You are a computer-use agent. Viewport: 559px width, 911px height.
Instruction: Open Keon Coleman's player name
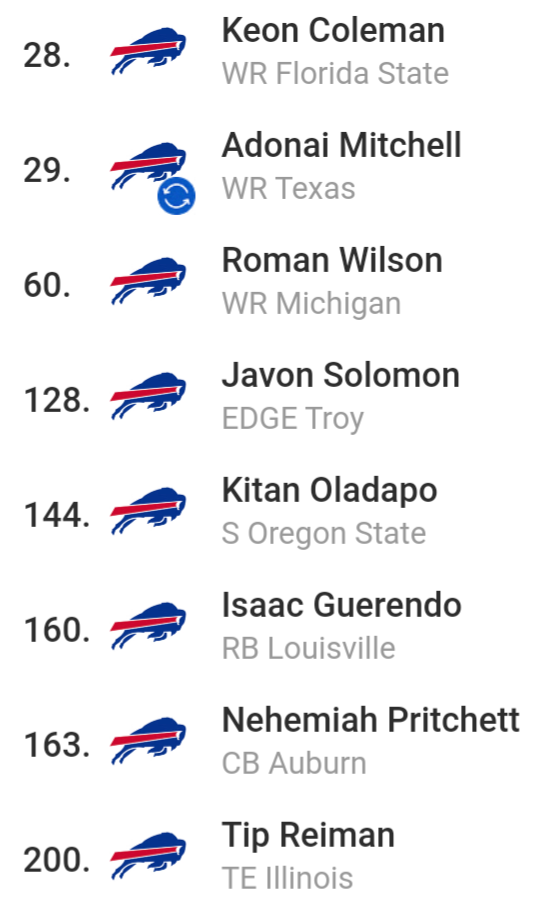[x=333, y=30]
